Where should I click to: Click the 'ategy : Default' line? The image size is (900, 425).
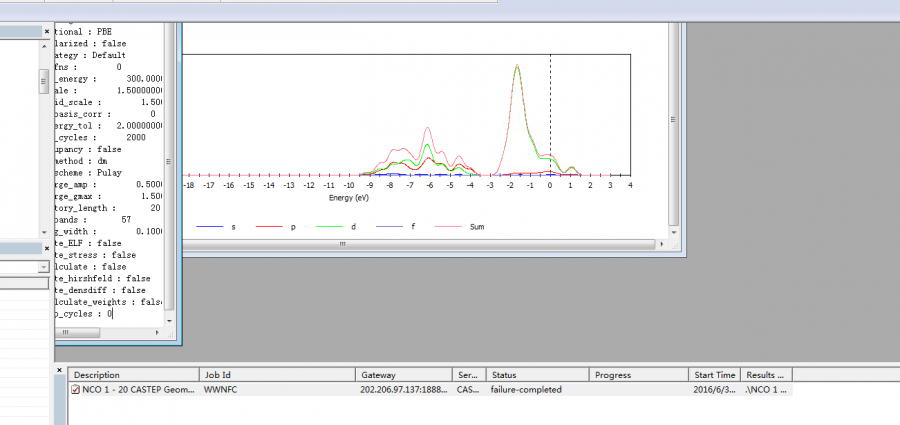coord(91,56)
